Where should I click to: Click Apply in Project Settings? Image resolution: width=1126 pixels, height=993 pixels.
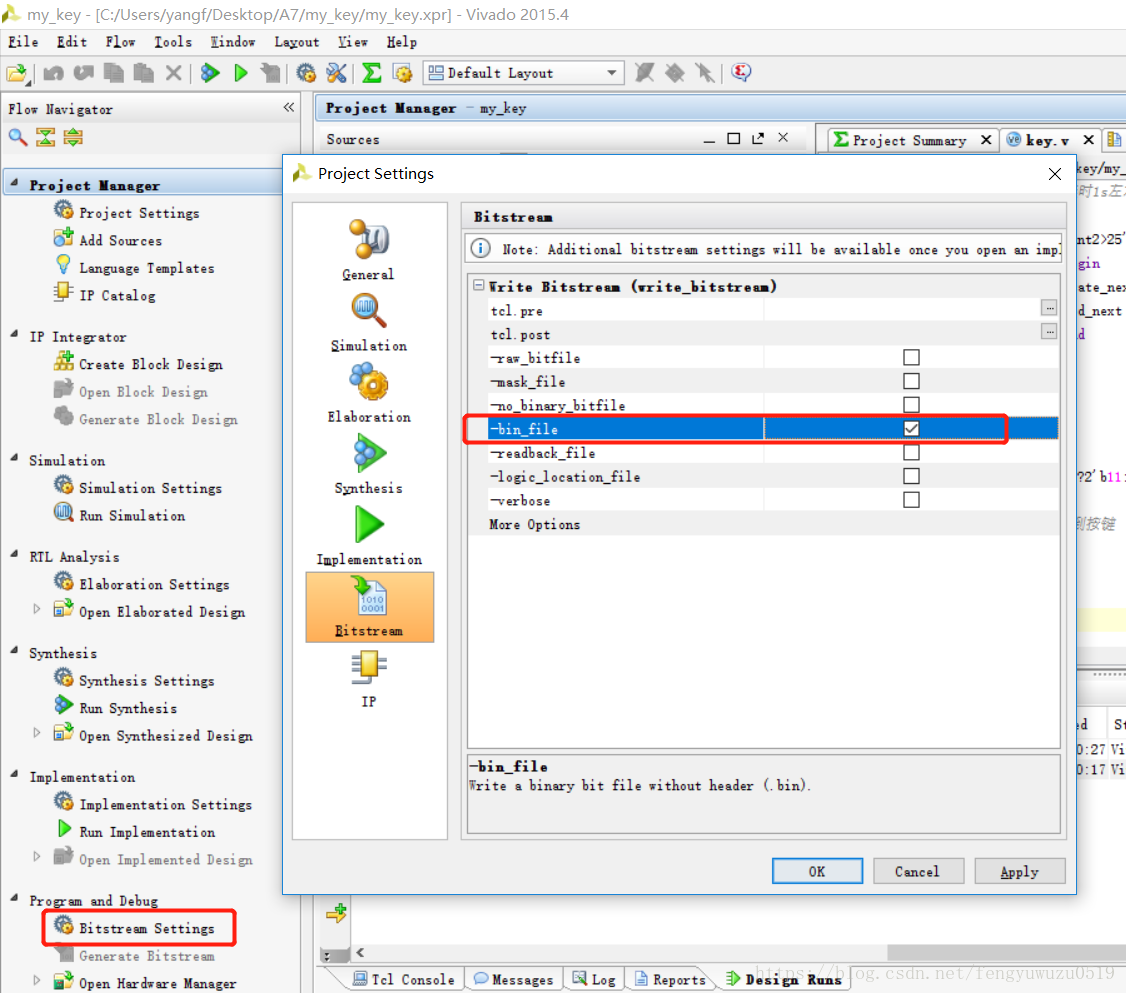1019,871
